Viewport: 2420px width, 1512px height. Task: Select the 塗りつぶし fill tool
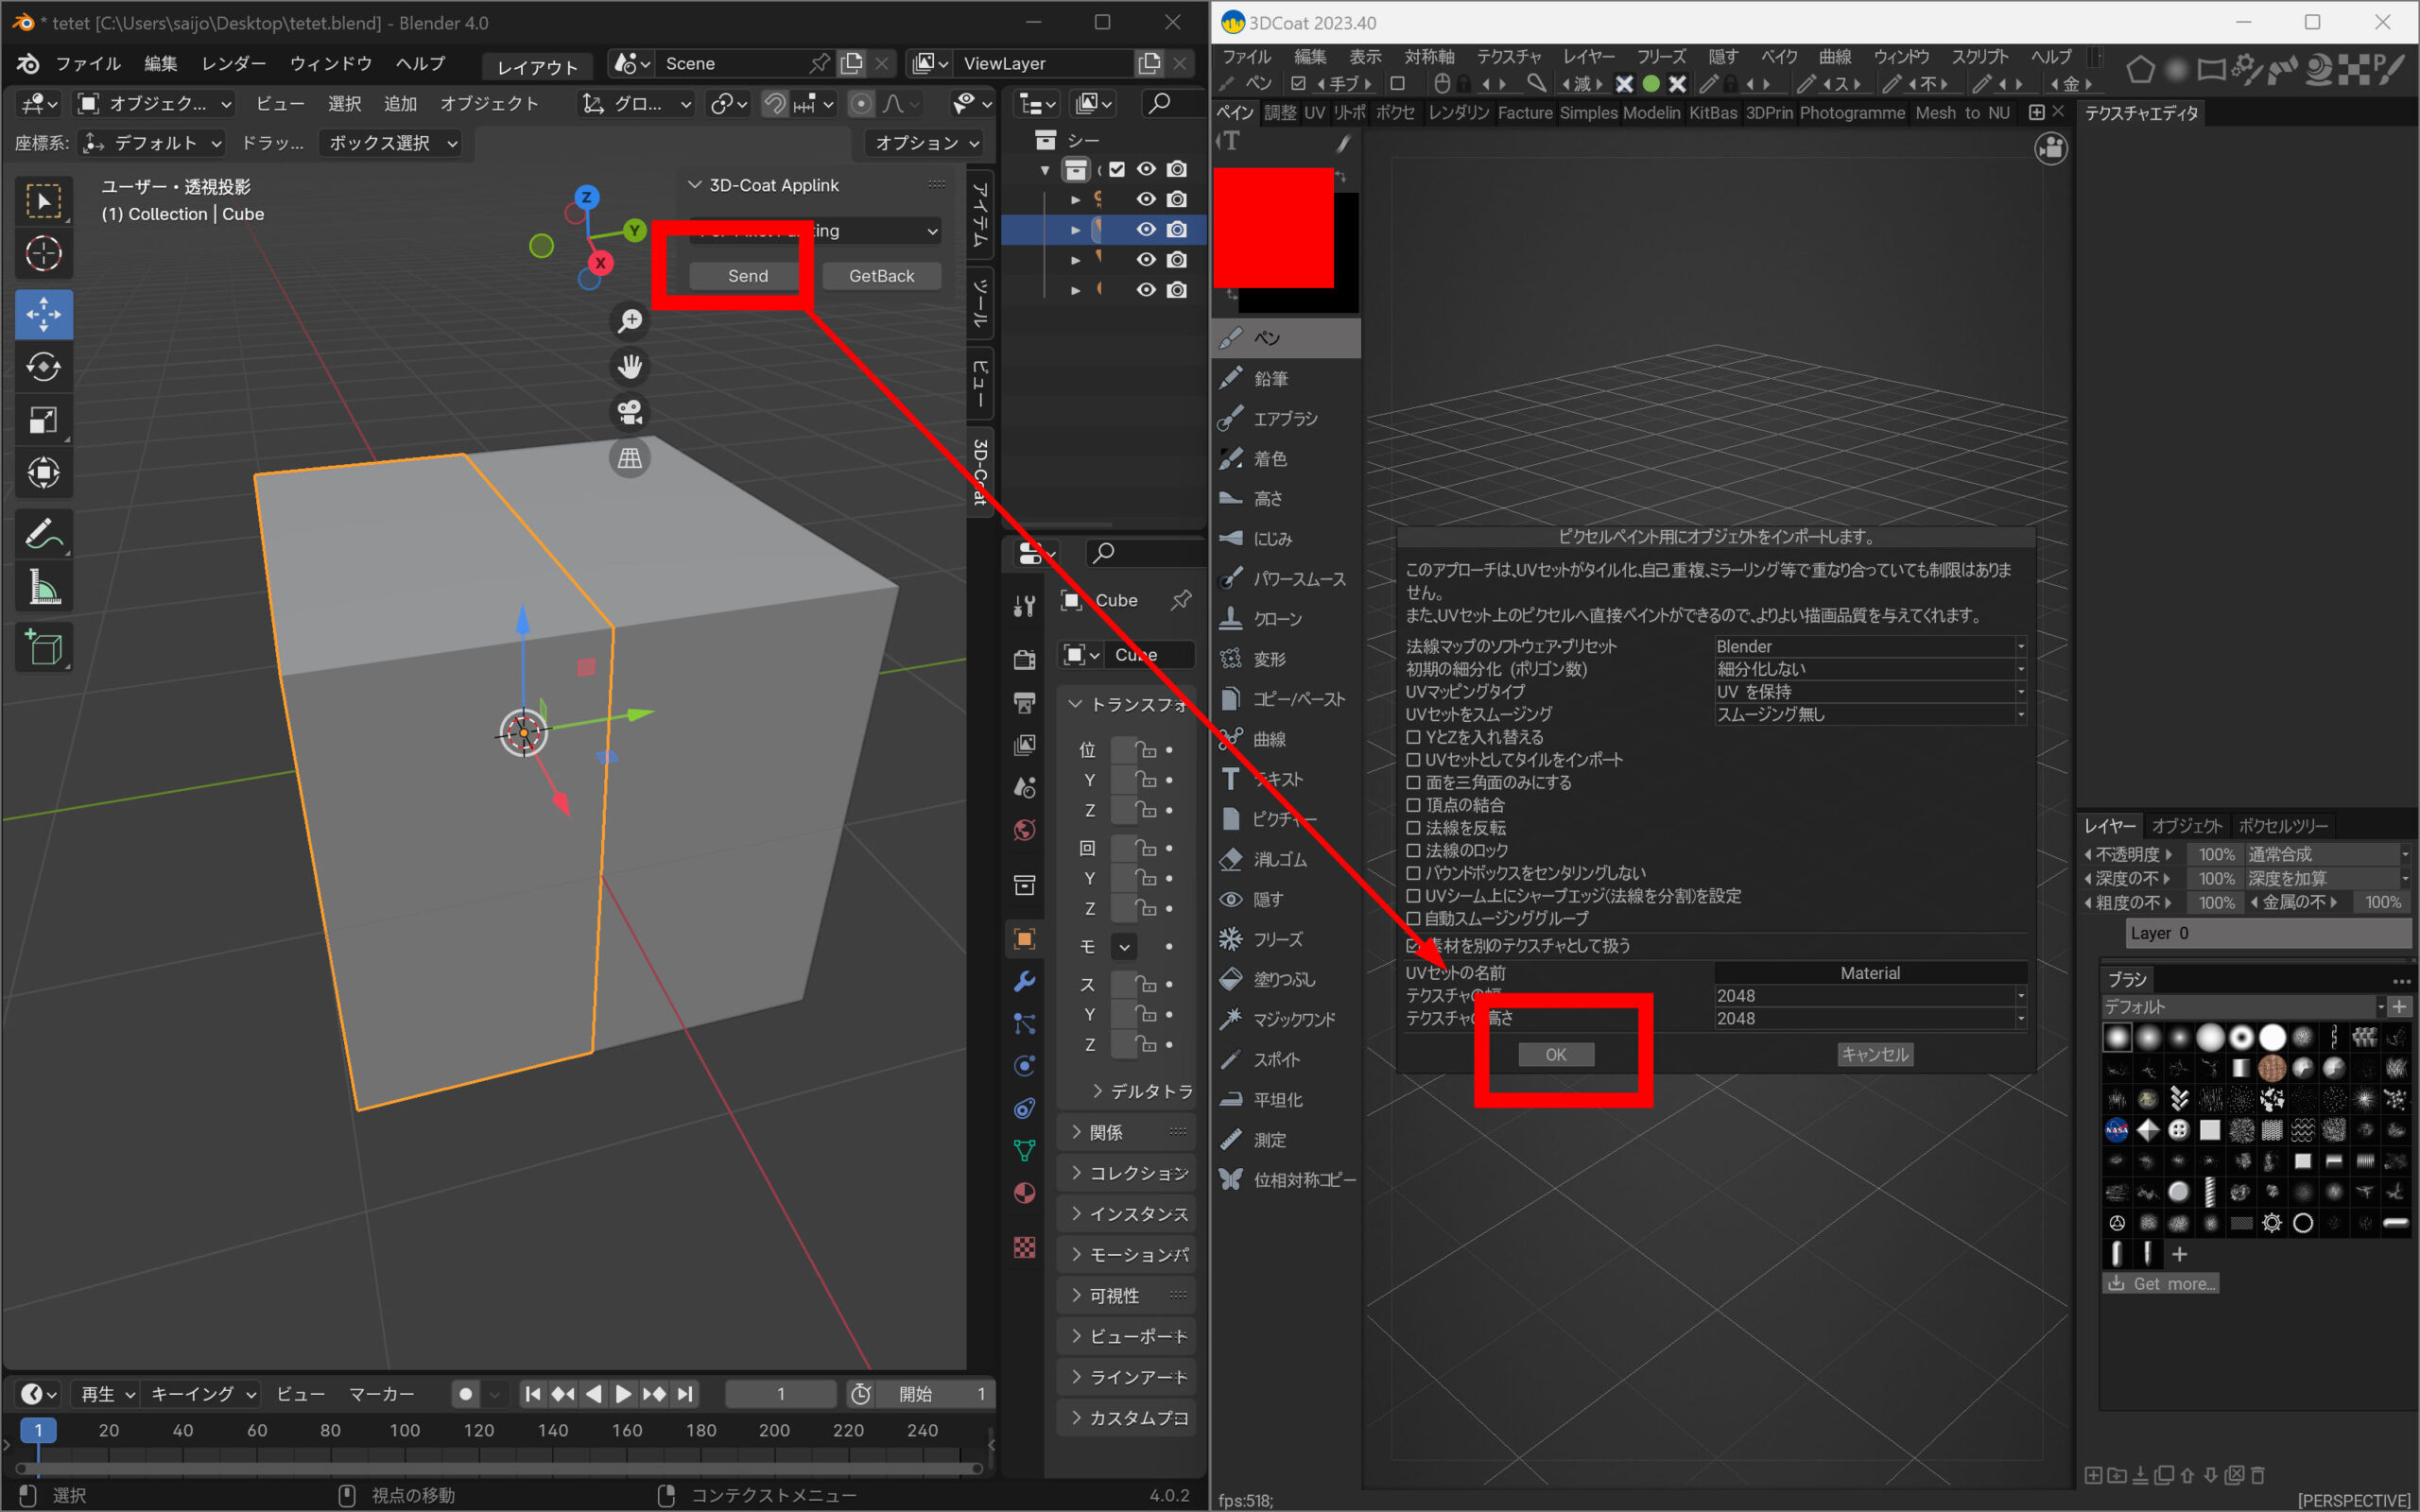point(1283,979)
